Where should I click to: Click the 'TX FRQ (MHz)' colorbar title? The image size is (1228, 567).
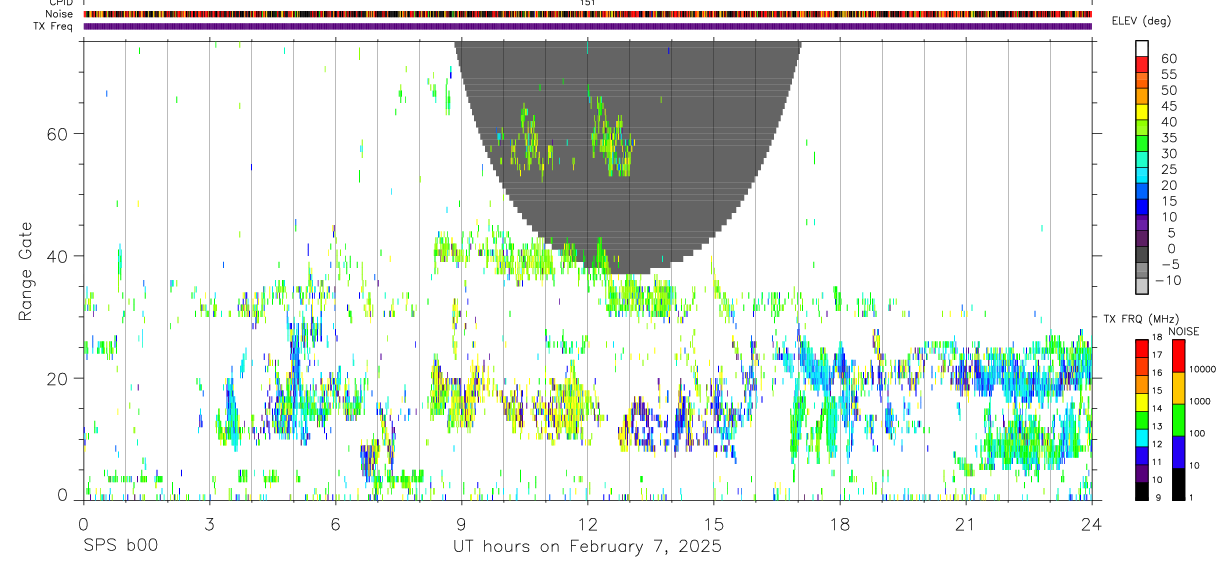pos(1140,319)
